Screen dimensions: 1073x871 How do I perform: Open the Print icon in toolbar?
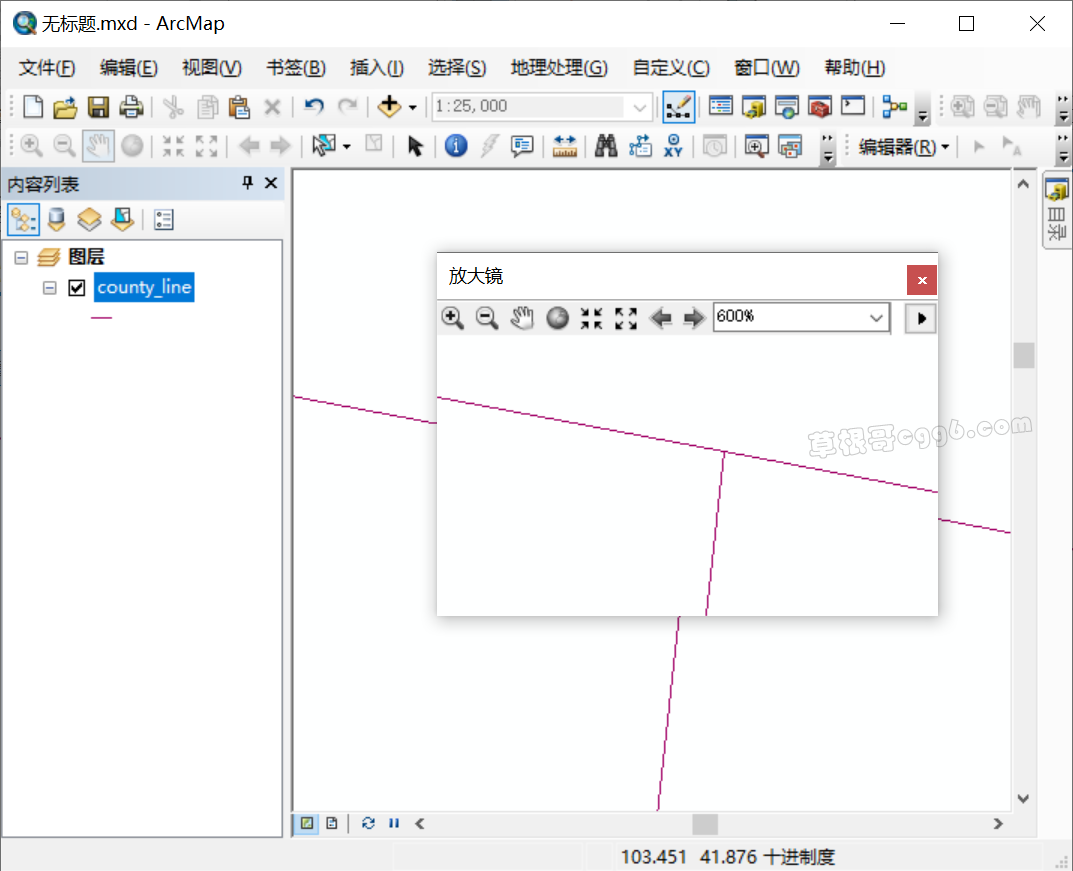pyautogui.click(x=131, y=106)
